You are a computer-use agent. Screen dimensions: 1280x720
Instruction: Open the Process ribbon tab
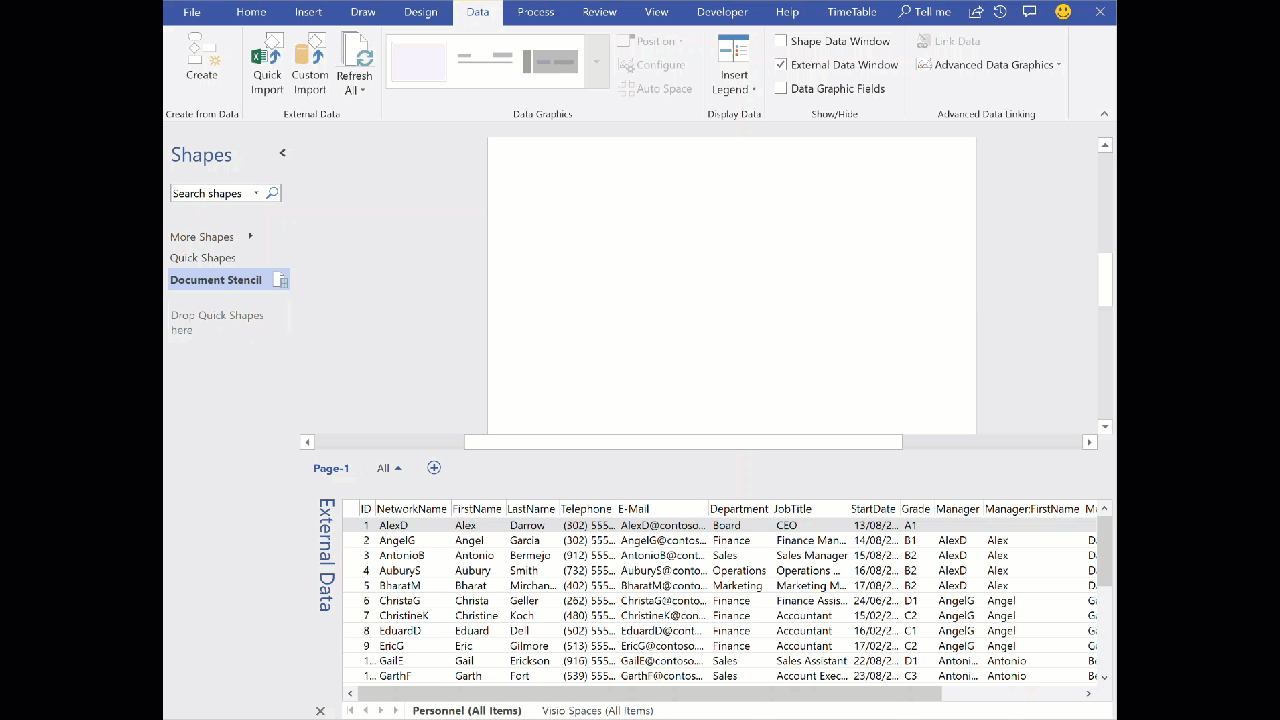(536, 12)
